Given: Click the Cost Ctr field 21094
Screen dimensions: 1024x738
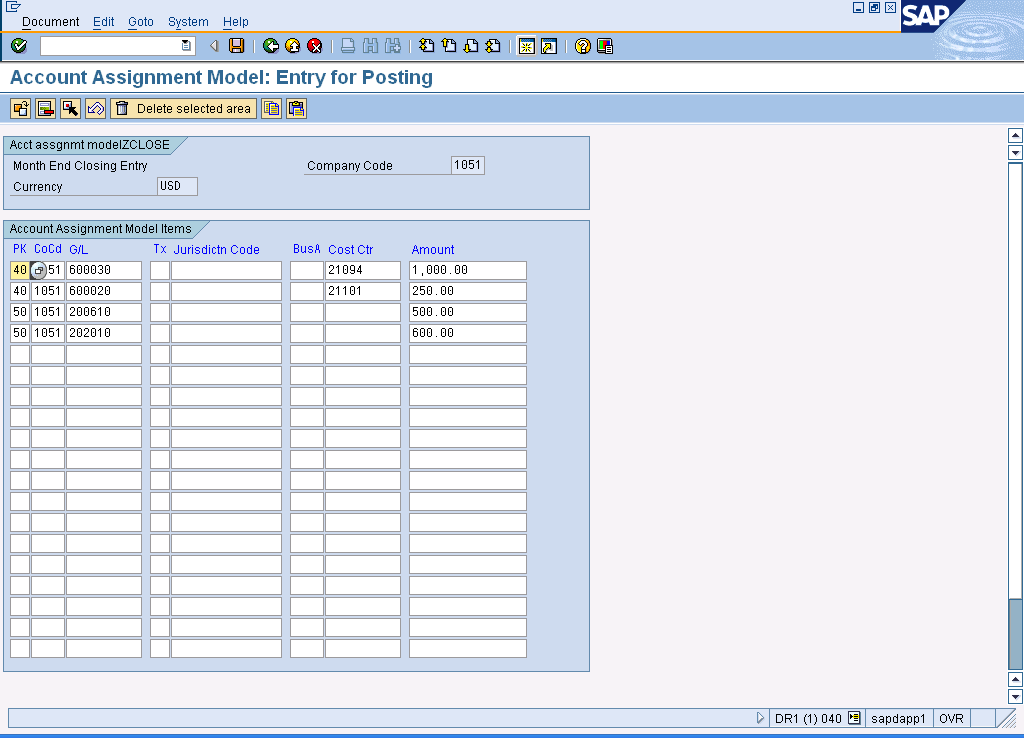Looking at the screenshot, I should point(363,270).
